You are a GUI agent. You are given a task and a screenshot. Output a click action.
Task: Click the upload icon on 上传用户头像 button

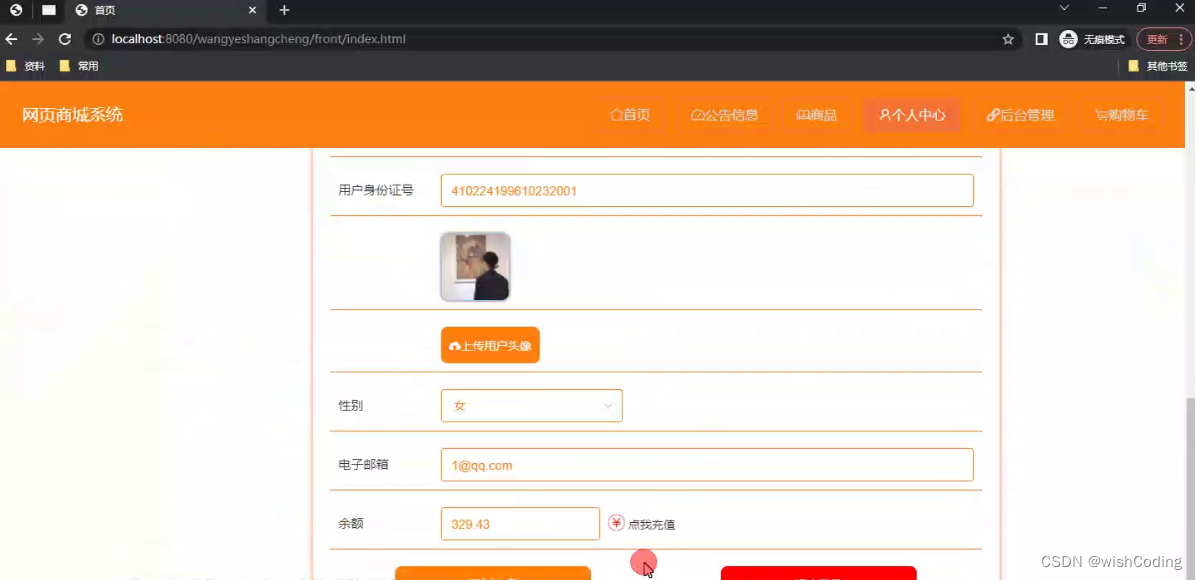[455, 344]
